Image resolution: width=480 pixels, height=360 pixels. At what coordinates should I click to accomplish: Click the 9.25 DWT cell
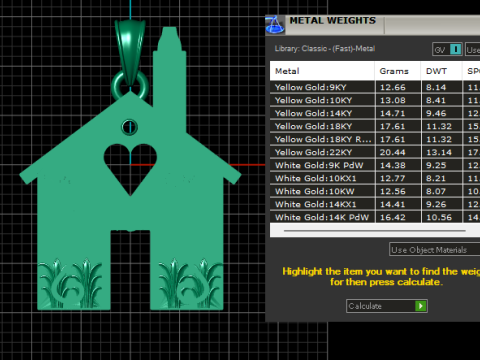coord(442,165)
